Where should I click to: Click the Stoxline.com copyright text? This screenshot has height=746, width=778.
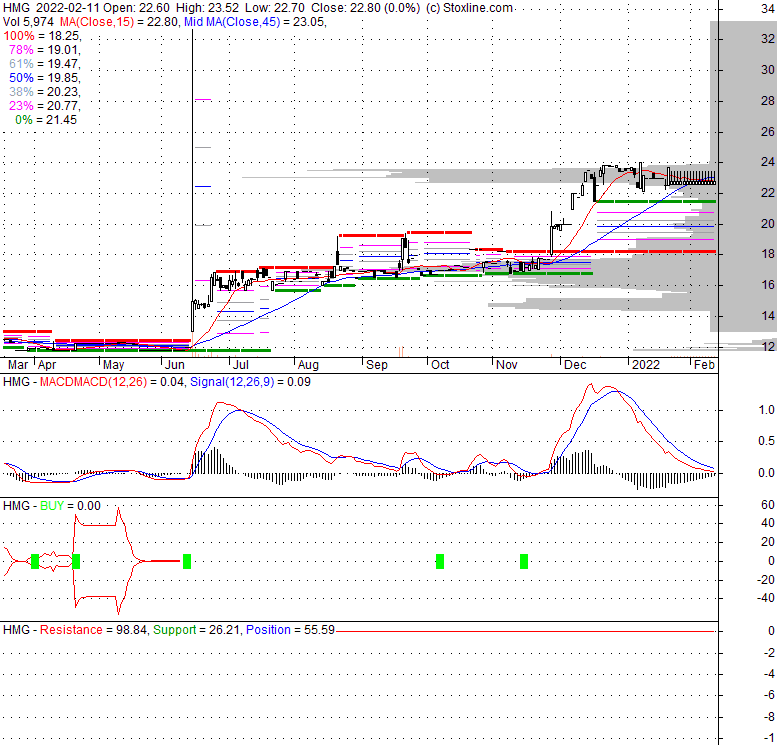[469, 8]
